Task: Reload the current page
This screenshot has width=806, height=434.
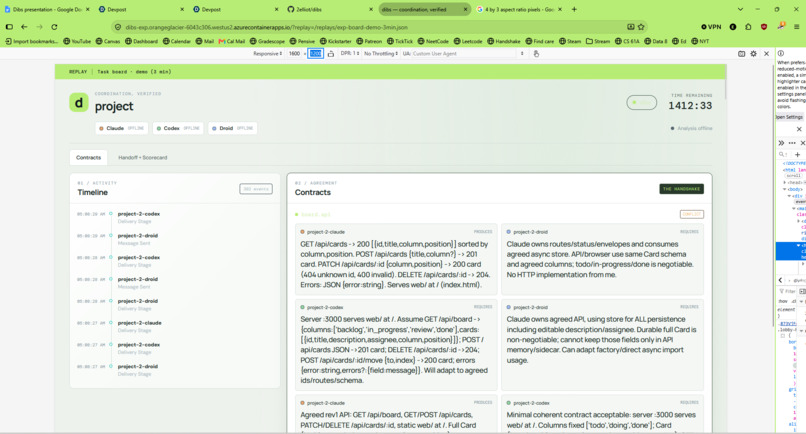Action: coord(54,27)
